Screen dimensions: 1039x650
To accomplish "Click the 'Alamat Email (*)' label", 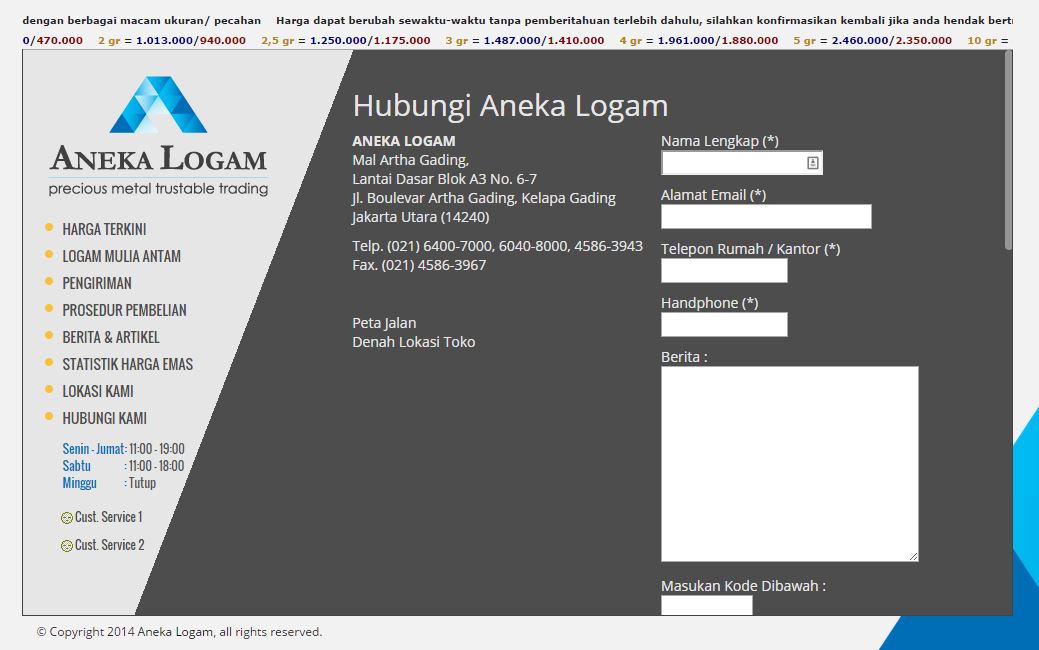I will pos(714,195).
